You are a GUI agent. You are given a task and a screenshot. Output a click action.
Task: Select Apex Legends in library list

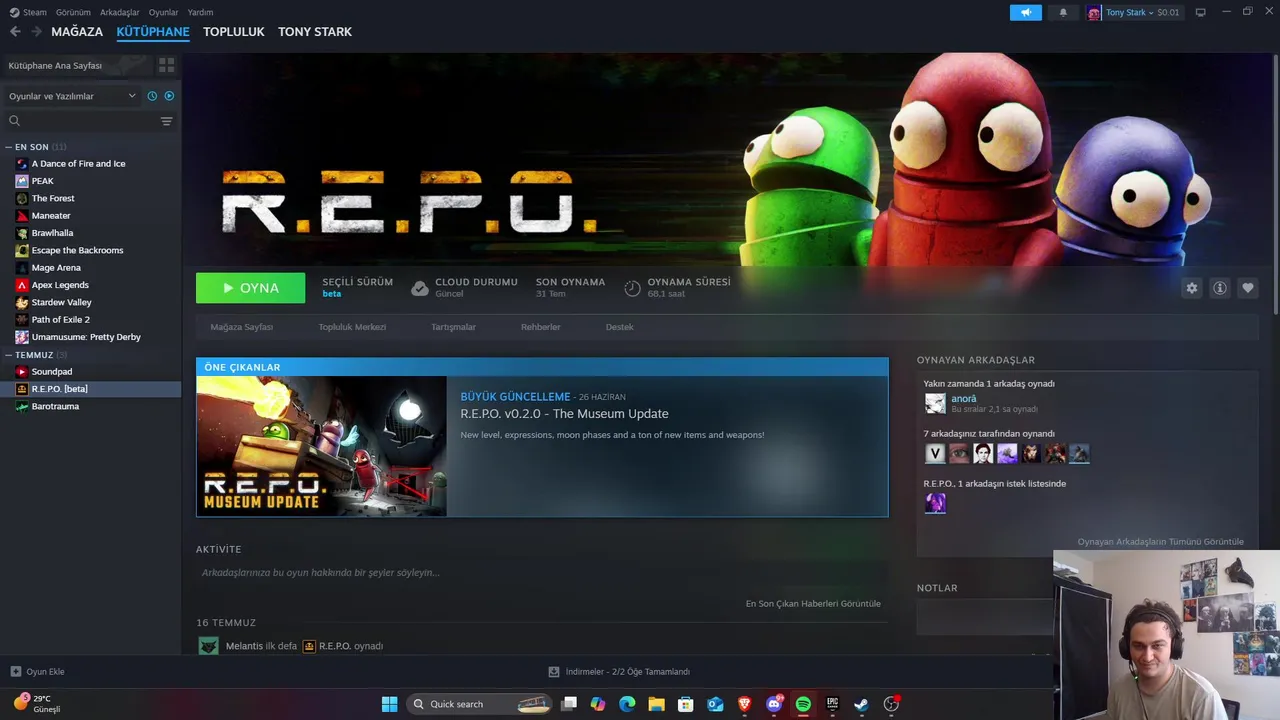tap(60, 285)
